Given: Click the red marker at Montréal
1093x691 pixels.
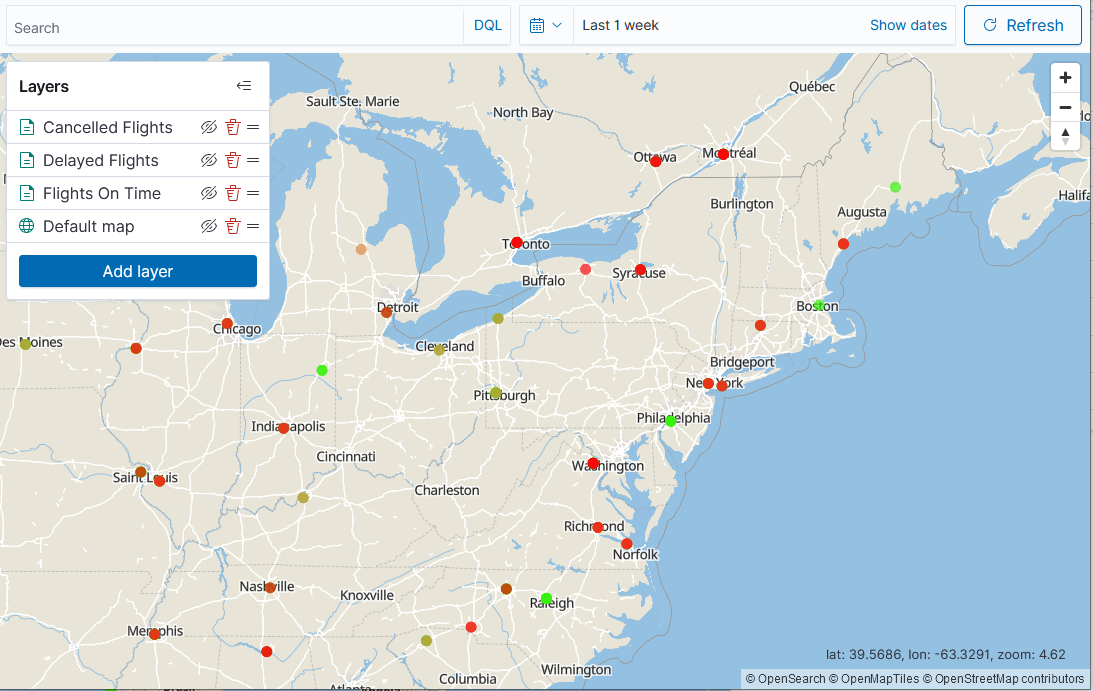Looking at the screenshot, I should coord(724,154).
